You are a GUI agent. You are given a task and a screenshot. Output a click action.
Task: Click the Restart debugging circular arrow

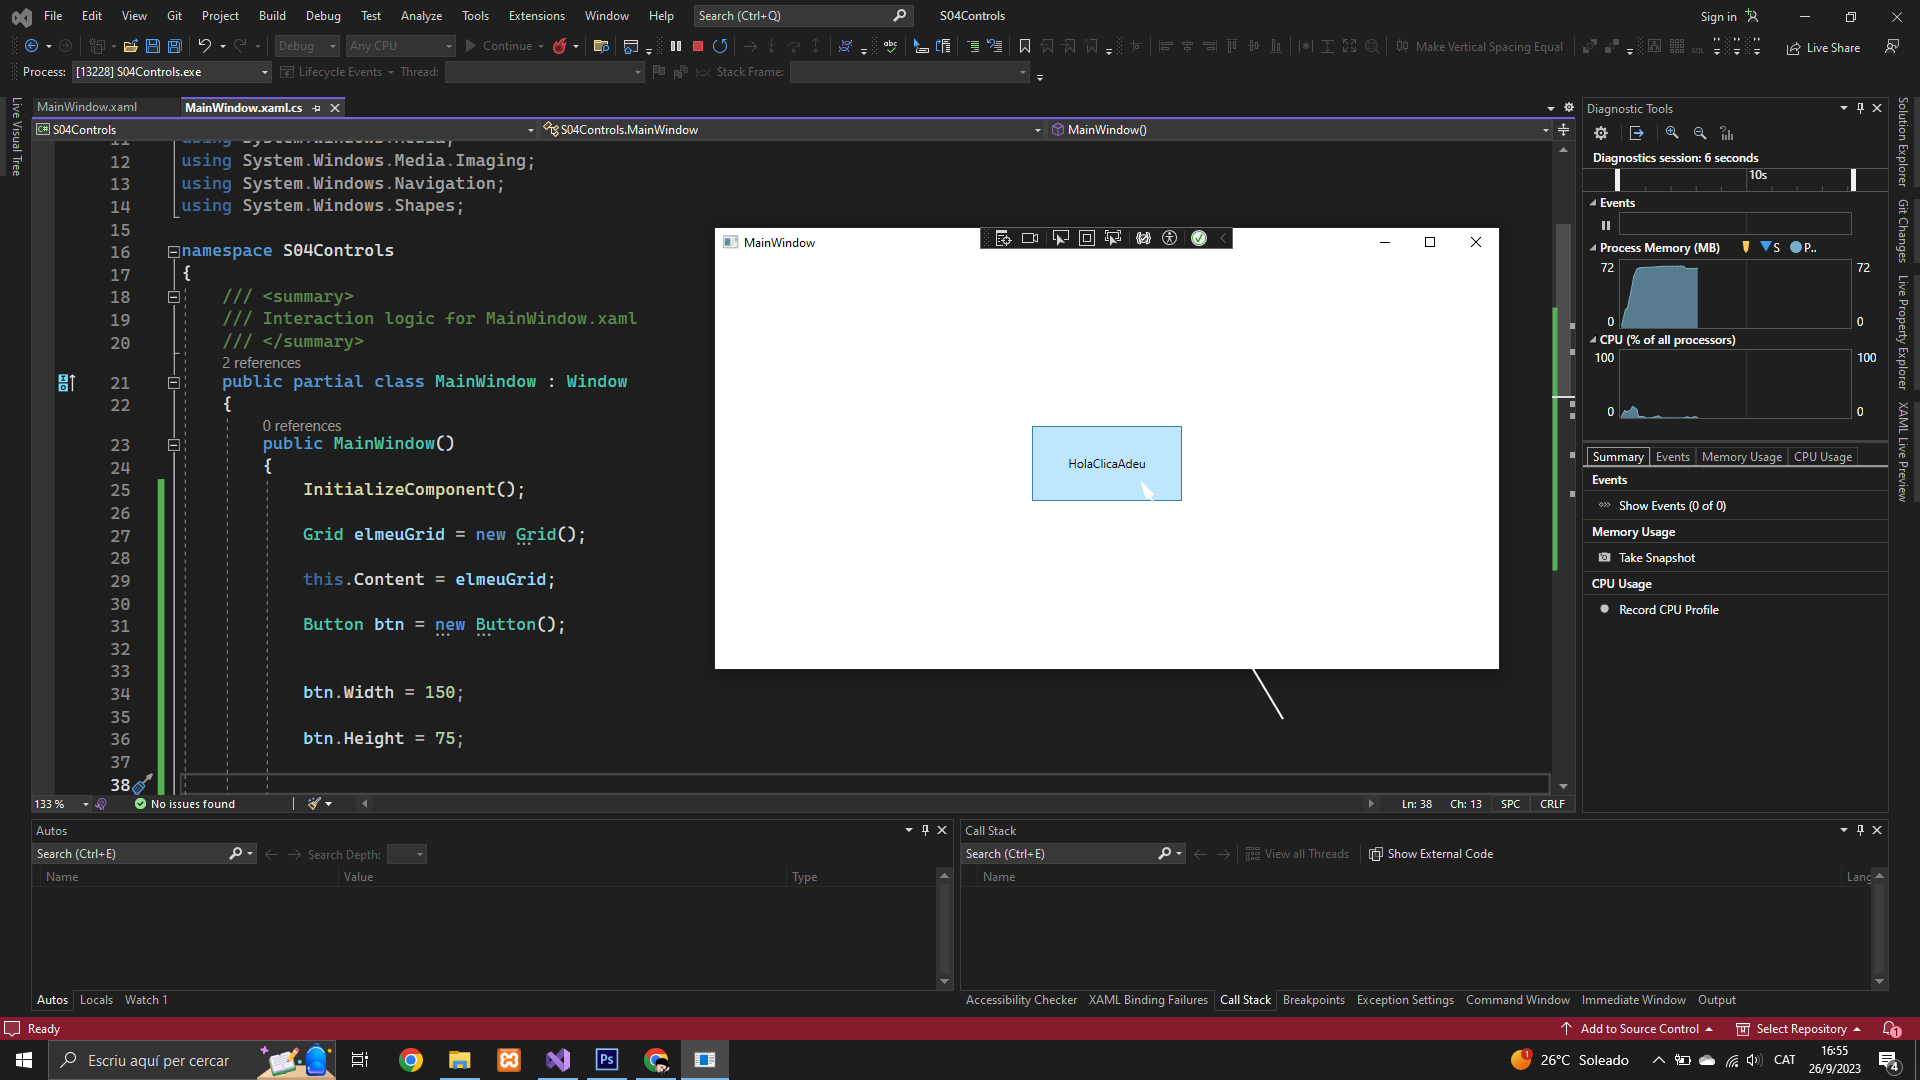pos(720,46)
